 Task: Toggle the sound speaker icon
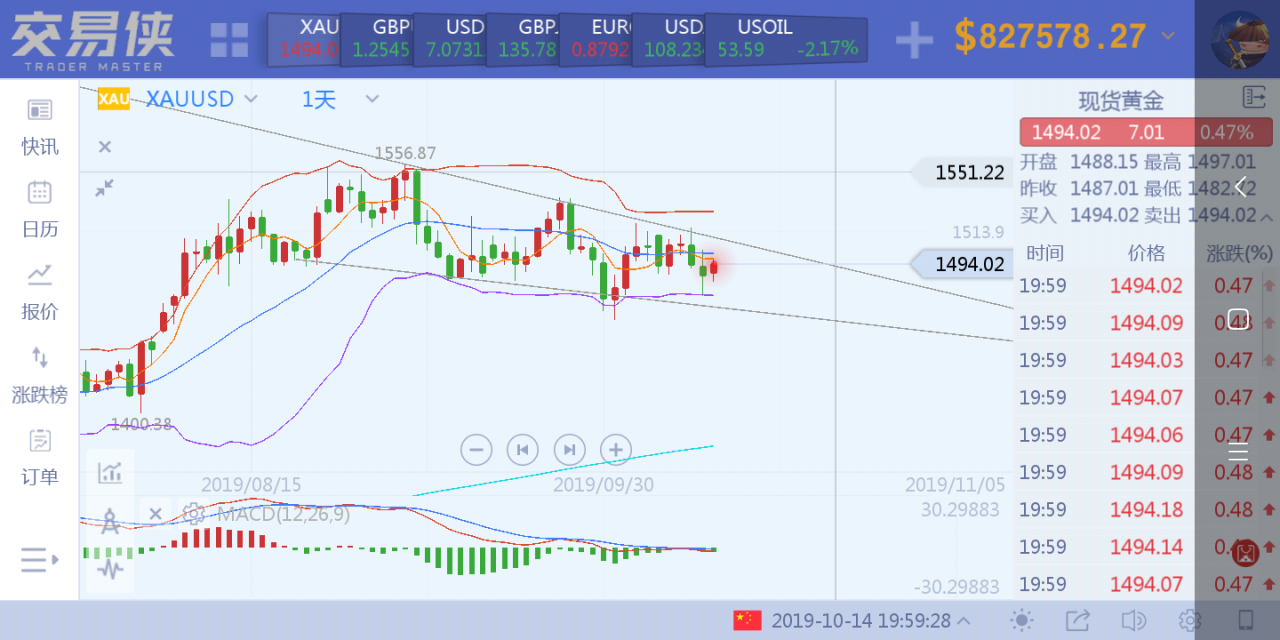point(1133,620)
